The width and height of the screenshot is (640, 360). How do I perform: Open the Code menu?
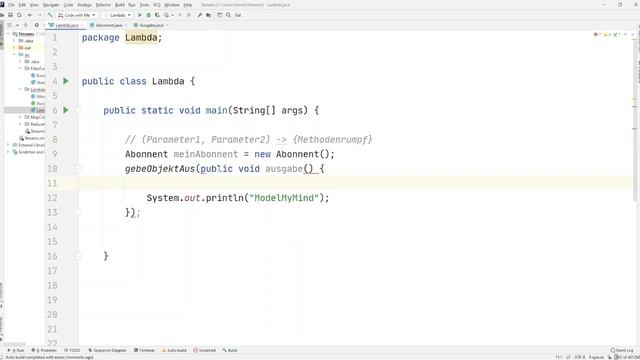pos(69,5)
